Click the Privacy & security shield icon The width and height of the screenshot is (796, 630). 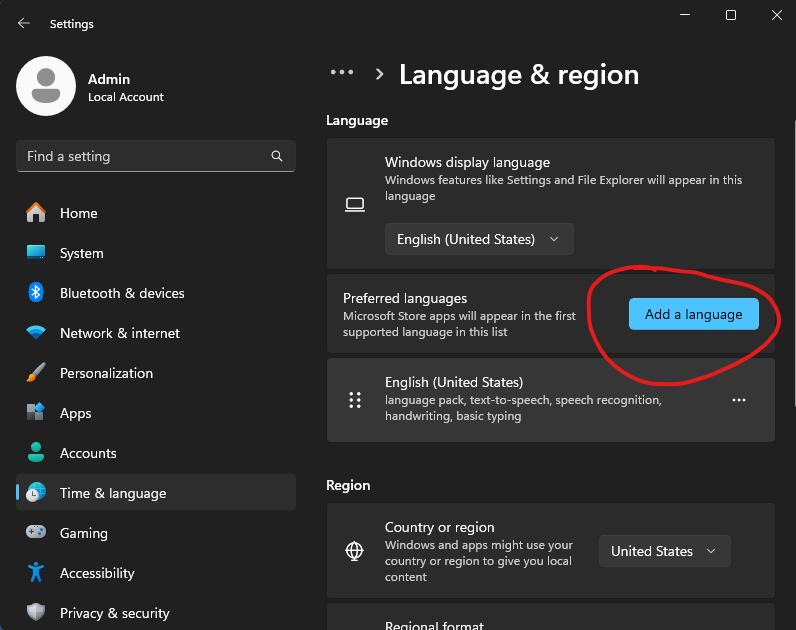36,612
